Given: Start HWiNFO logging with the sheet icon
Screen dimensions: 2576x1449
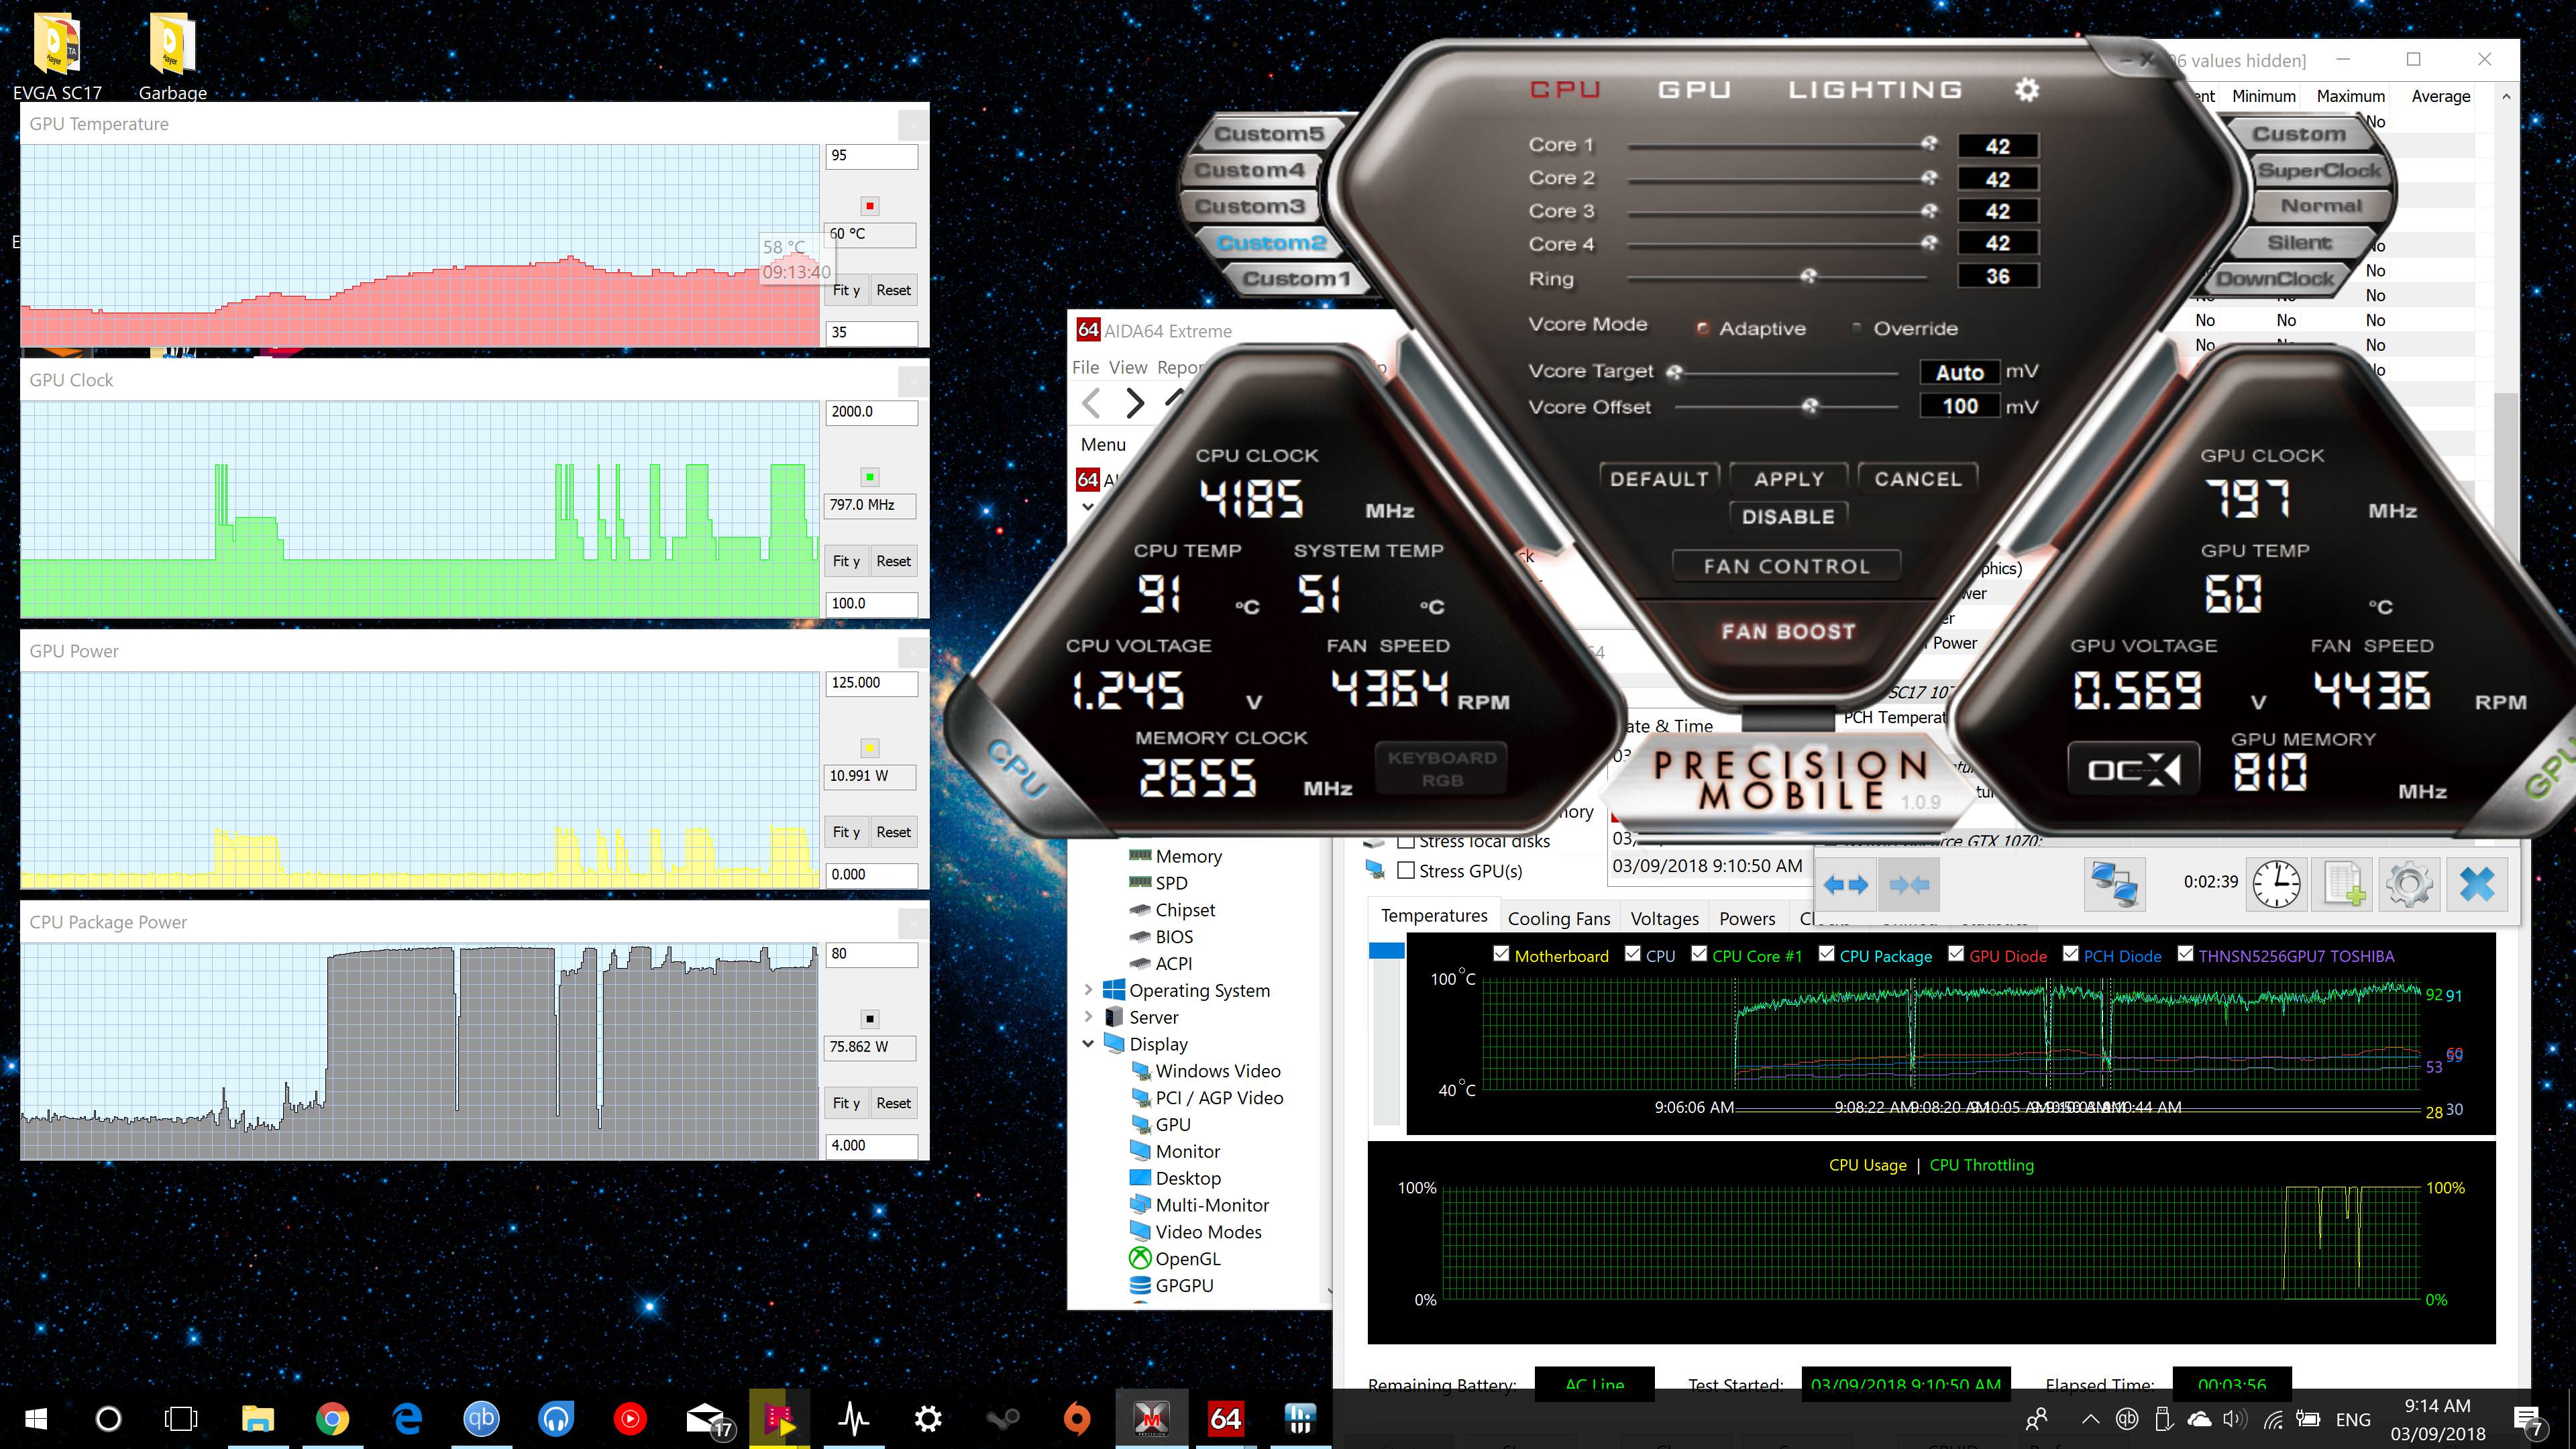Looking at the screenshot, I should point(2343,884).
